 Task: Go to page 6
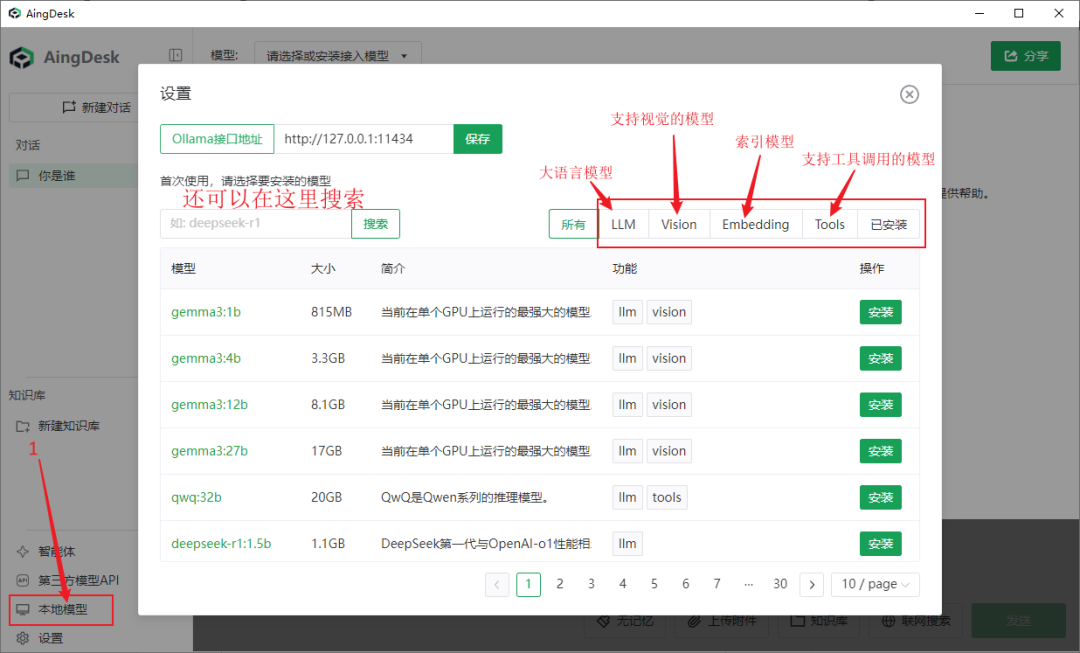pyautogui.click(x=685, y=584)
